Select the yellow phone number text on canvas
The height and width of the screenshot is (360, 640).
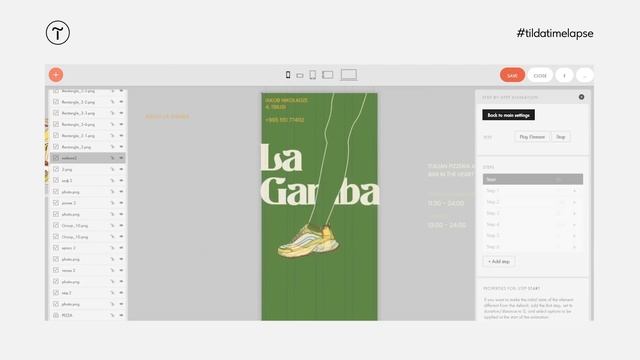[284, 120]
